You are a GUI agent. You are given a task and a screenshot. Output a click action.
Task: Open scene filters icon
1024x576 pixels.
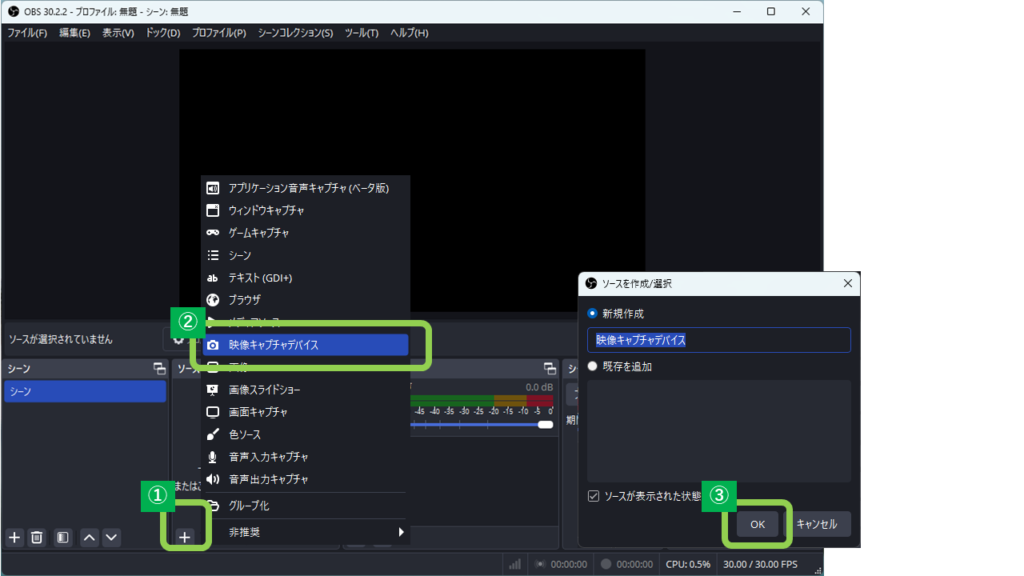(63, 537)
